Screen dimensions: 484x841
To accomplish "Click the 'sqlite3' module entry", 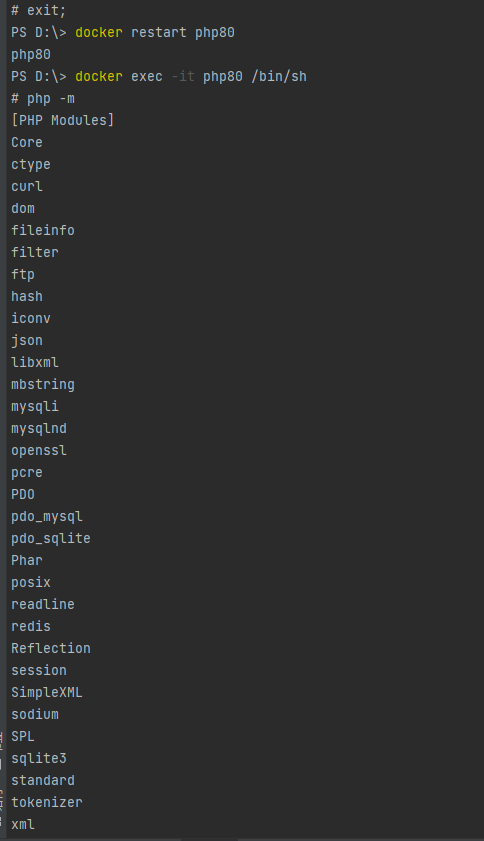I will point(39,758).
